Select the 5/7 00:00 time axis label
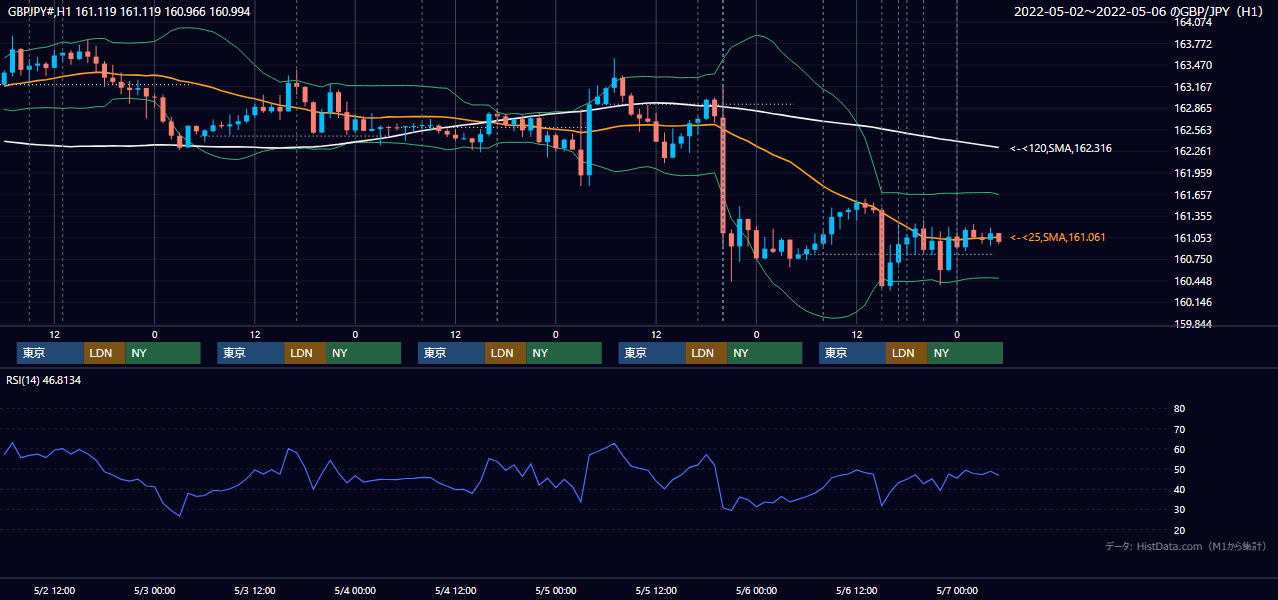Image resolution: width=1278 pixels, height=600 pixels. click(957, 590)
